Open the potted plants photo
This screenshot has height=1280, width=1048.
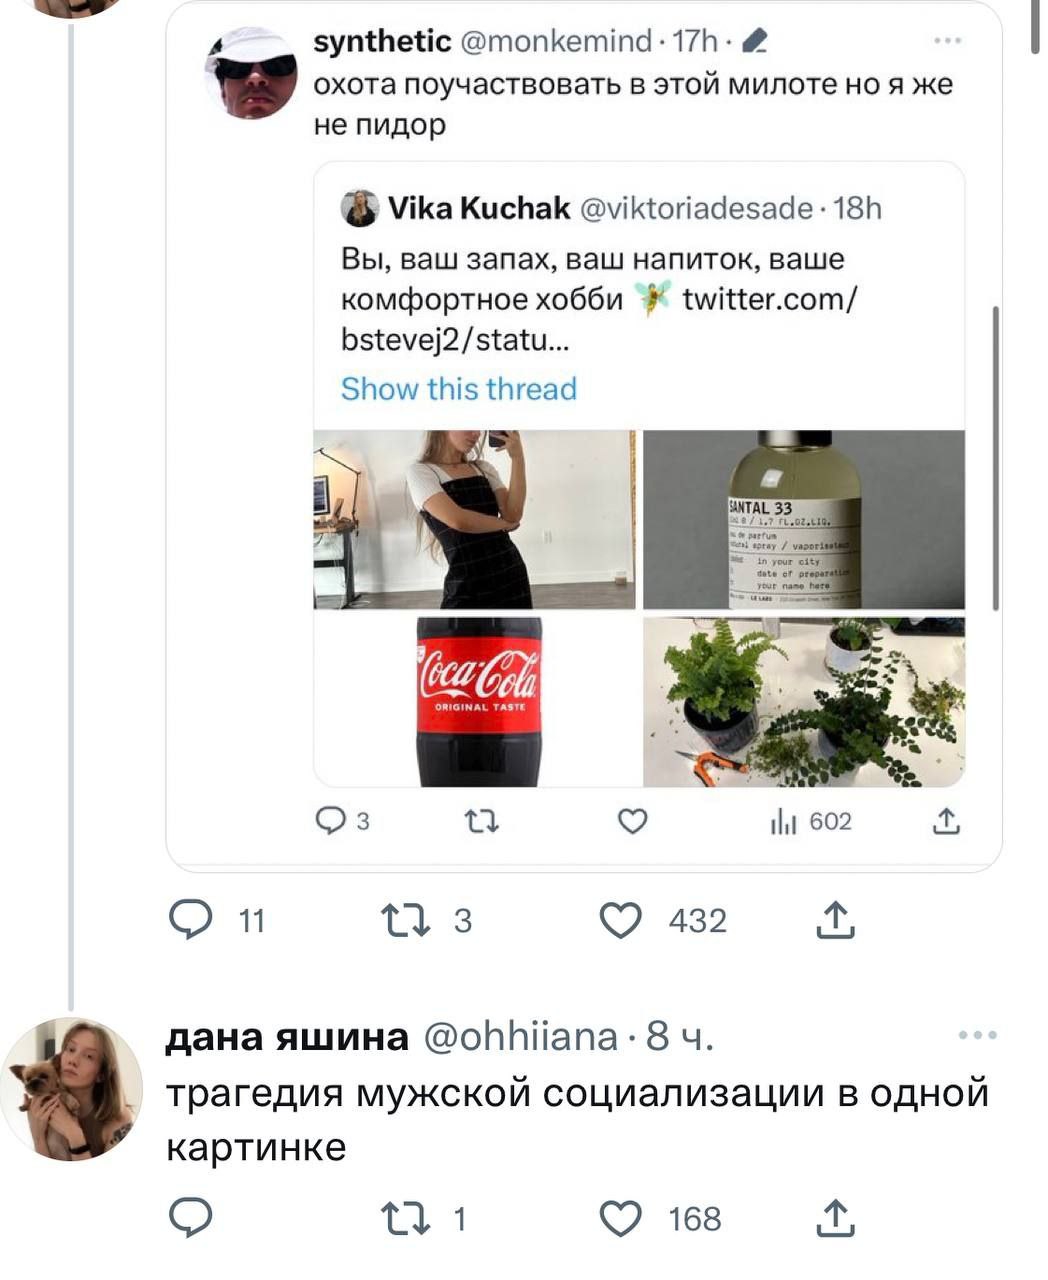click(x=804, y=702)
